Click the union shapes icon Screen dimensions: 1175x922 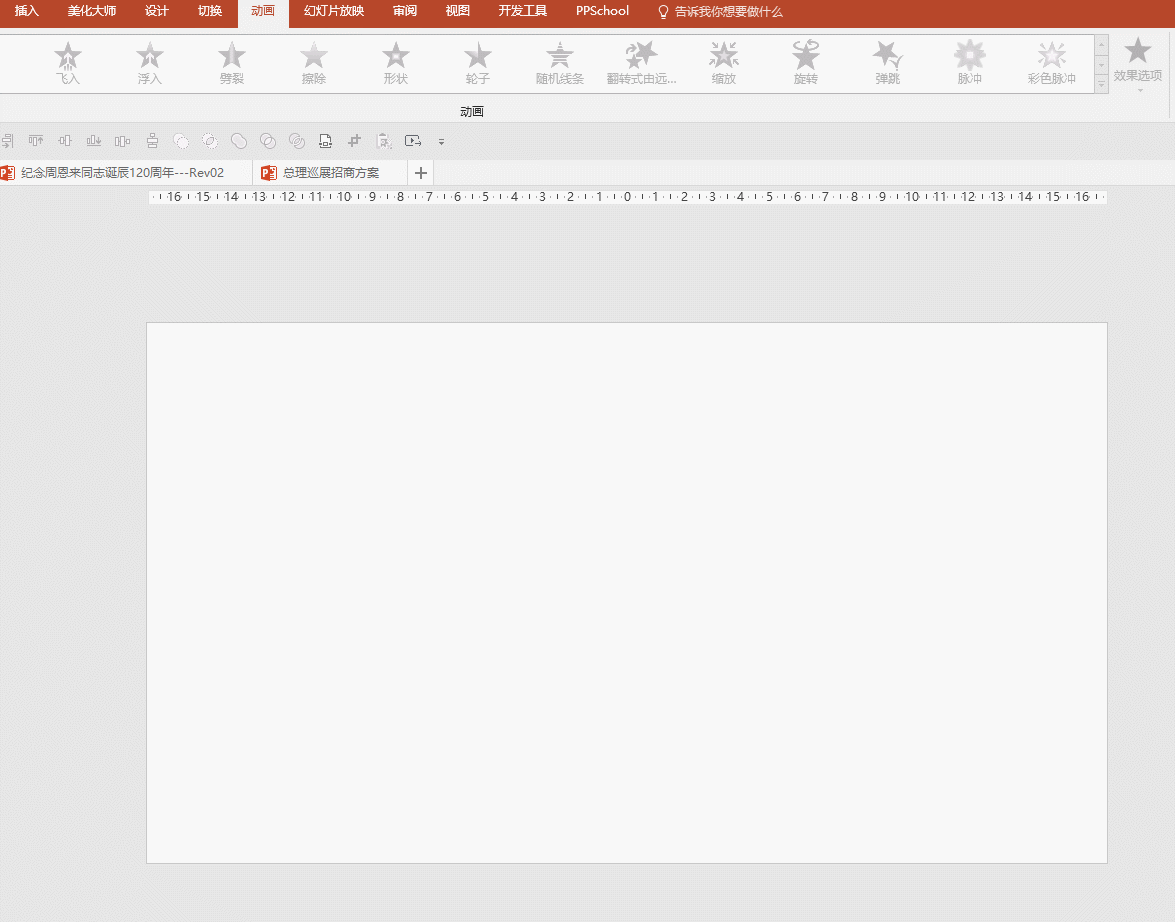click(x=239, y=141)
